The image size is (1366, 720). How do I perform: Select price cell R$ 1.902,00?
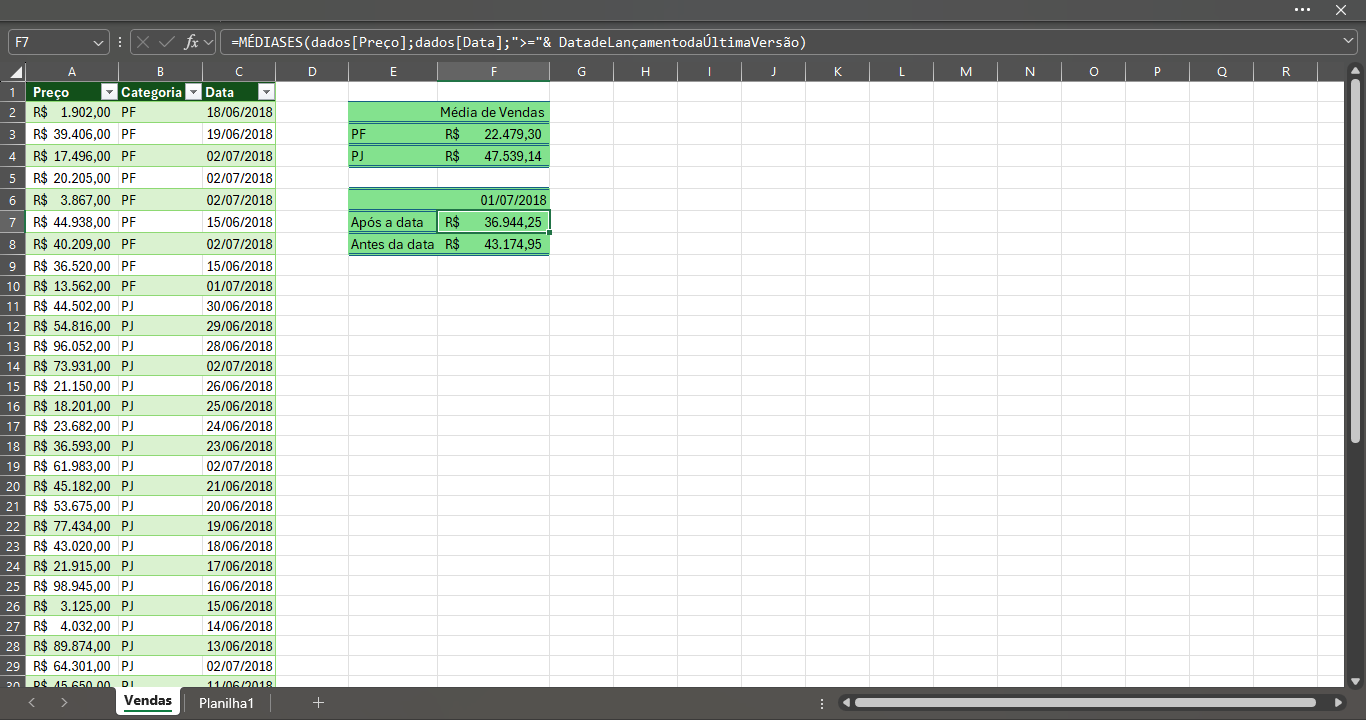click(x=71, y=112)
